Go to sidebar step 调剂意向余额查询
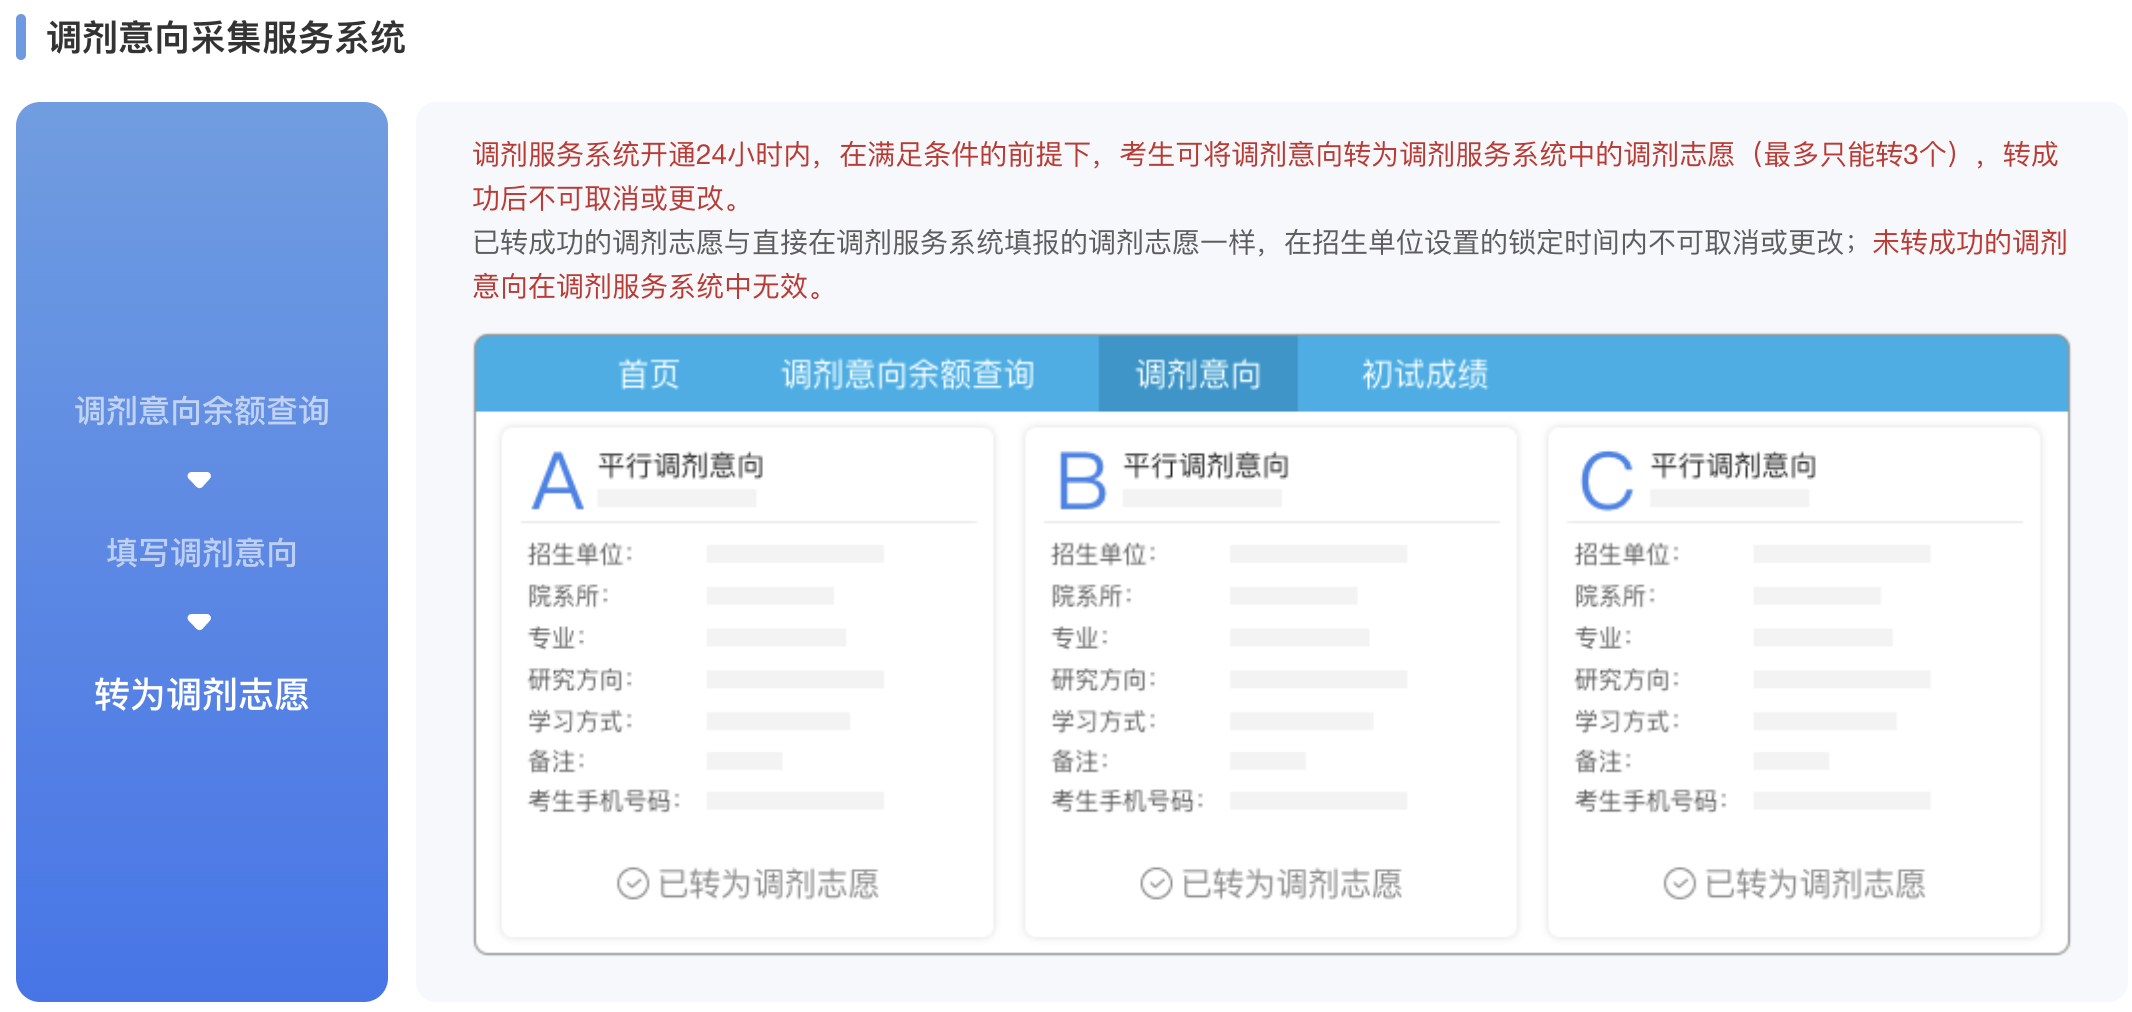Image resolution: width=2132 pixels, height=1012 pixels. 202,411
